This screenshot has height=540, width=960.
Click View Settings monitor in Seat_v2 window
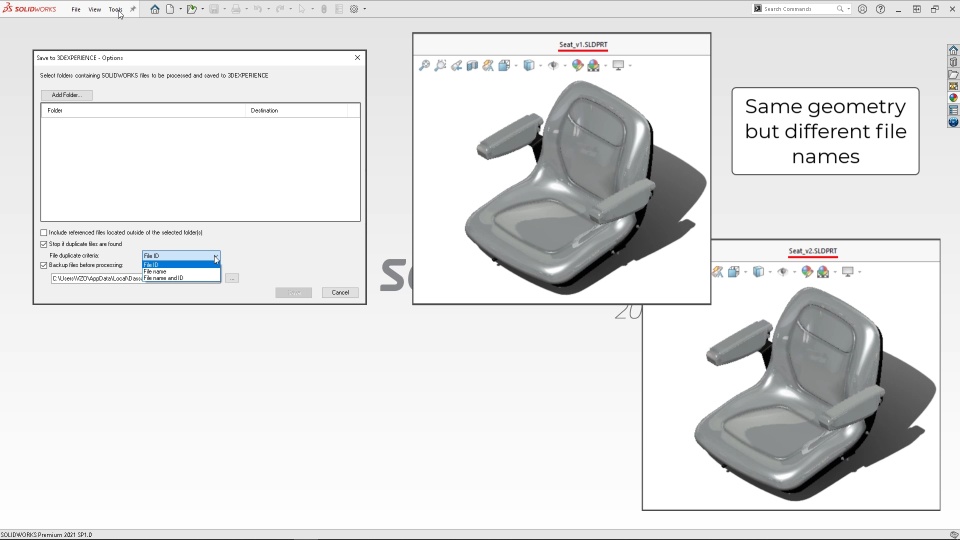tap(848, 271)
